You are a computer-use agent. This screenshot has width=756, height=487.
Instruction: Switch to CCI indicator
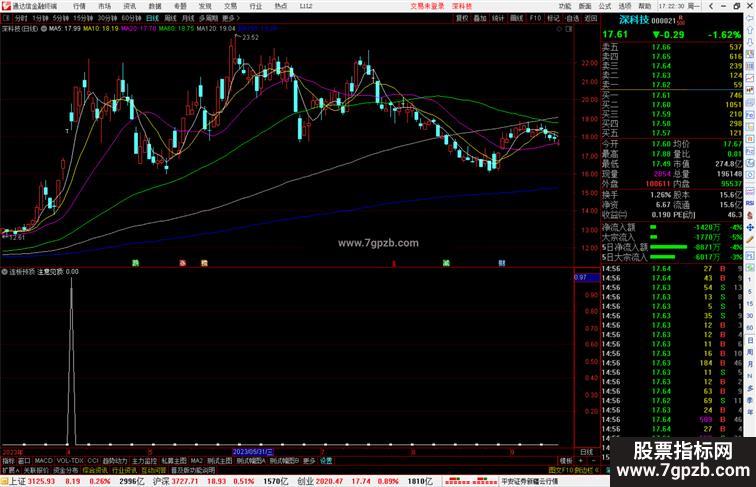pyautogui.click(x=93, y=461)
